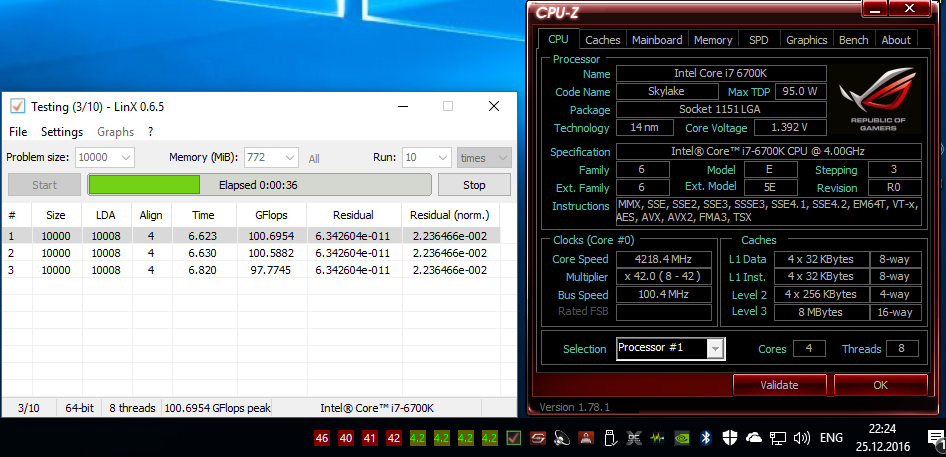Click the tray temperature icon showing 46
The image size is (946, 457).
322,438
